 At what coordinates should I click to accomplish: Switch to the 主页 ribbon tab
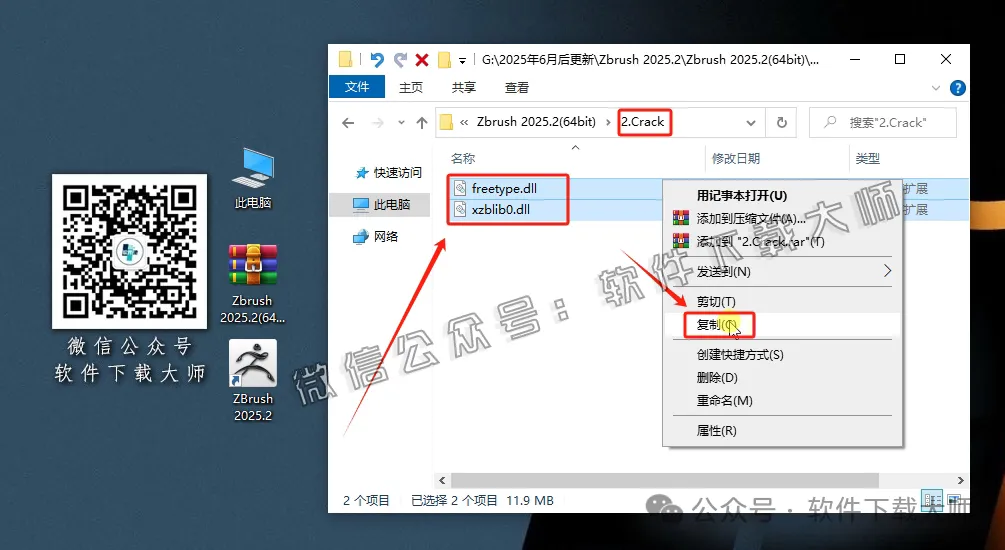(411, 88)
